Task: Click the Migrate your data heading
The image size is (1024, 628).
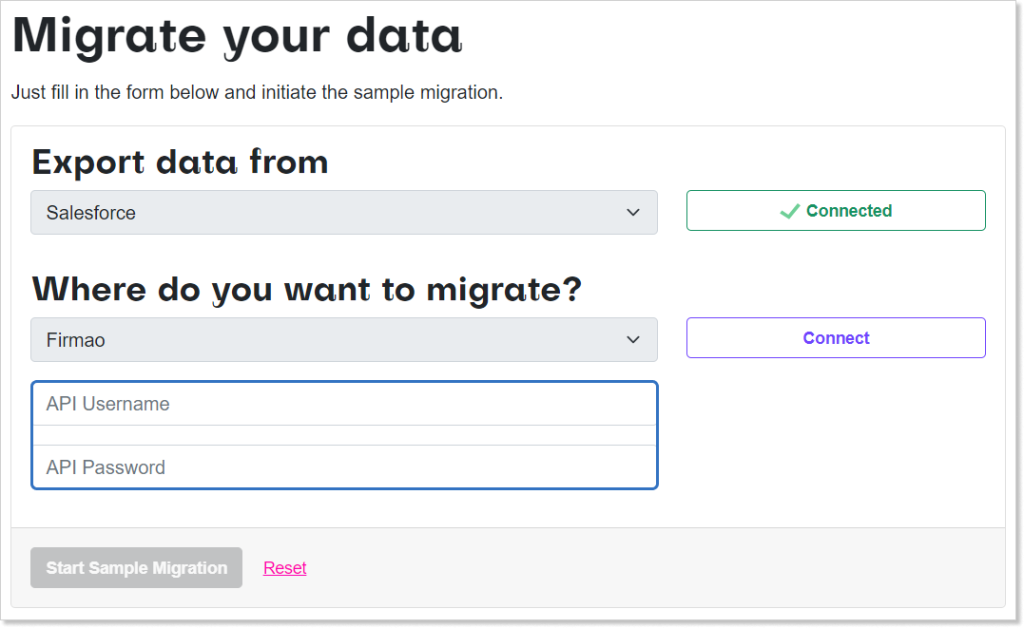Action: pyautogui.click(x=237, y=36)
